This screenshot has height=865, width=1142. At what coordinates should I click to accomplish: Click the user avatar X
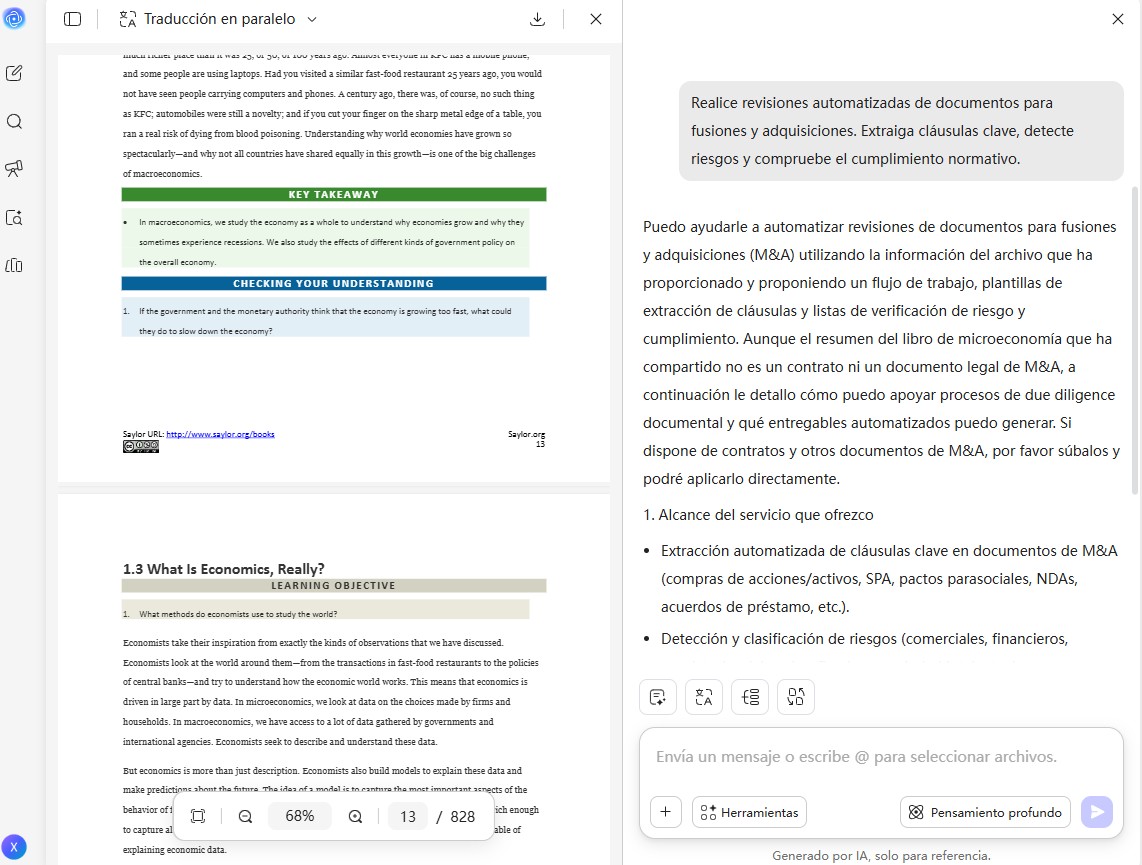pyautogui.click(x=14, y=847)
